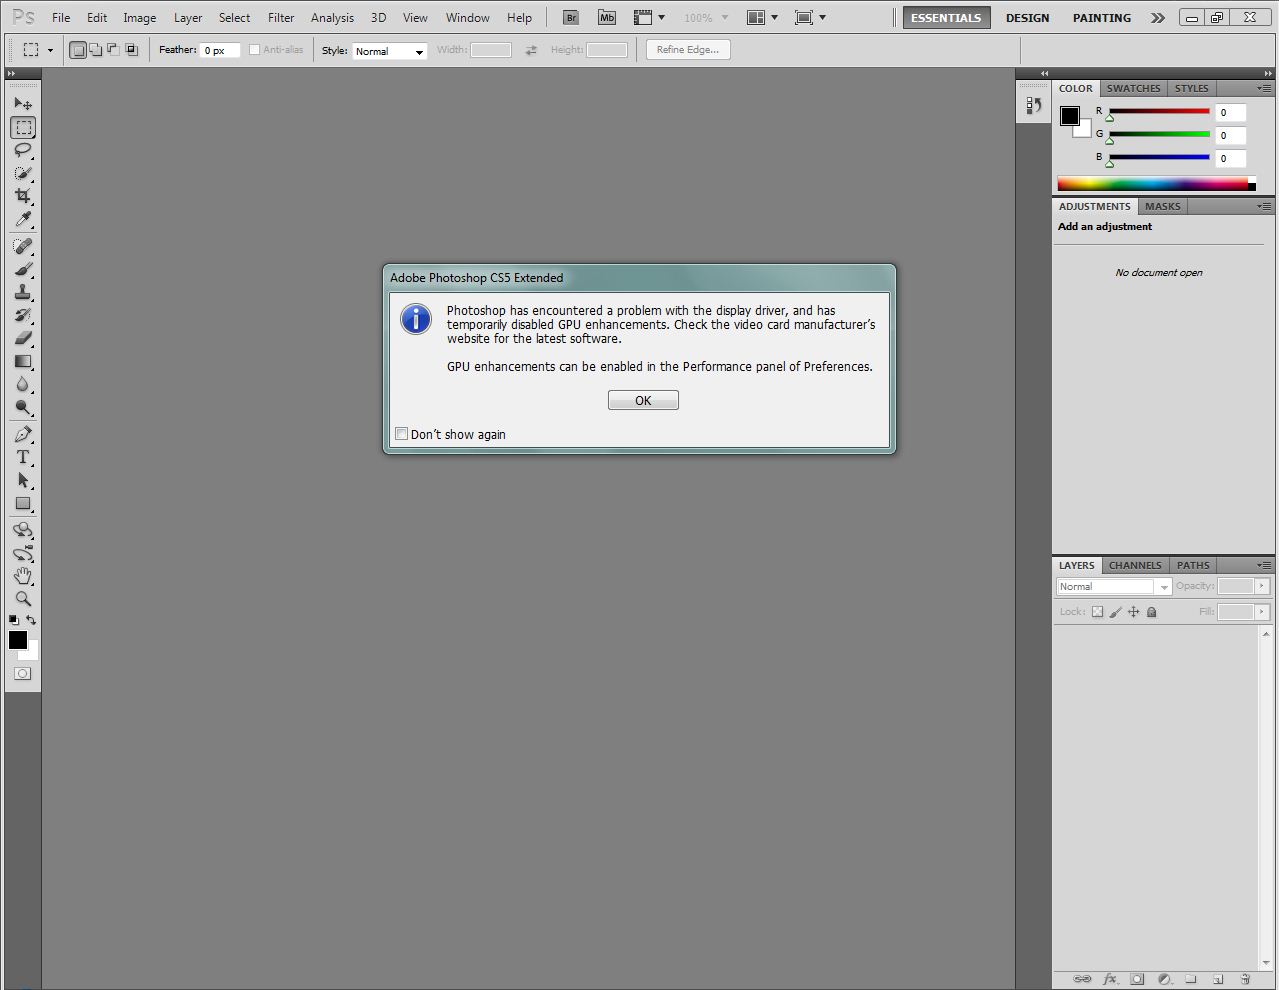
Task: Choose the Add to selection mode button
Action: (95, 50)
